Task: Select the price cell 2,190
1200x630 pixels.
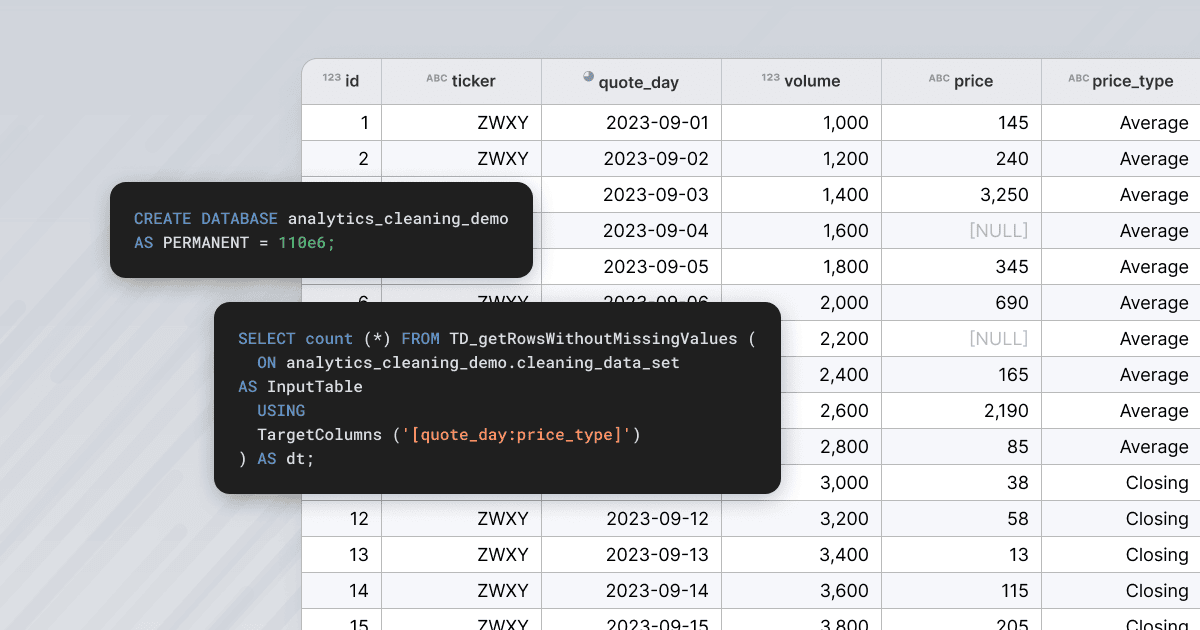Action: coord(1005,411)
